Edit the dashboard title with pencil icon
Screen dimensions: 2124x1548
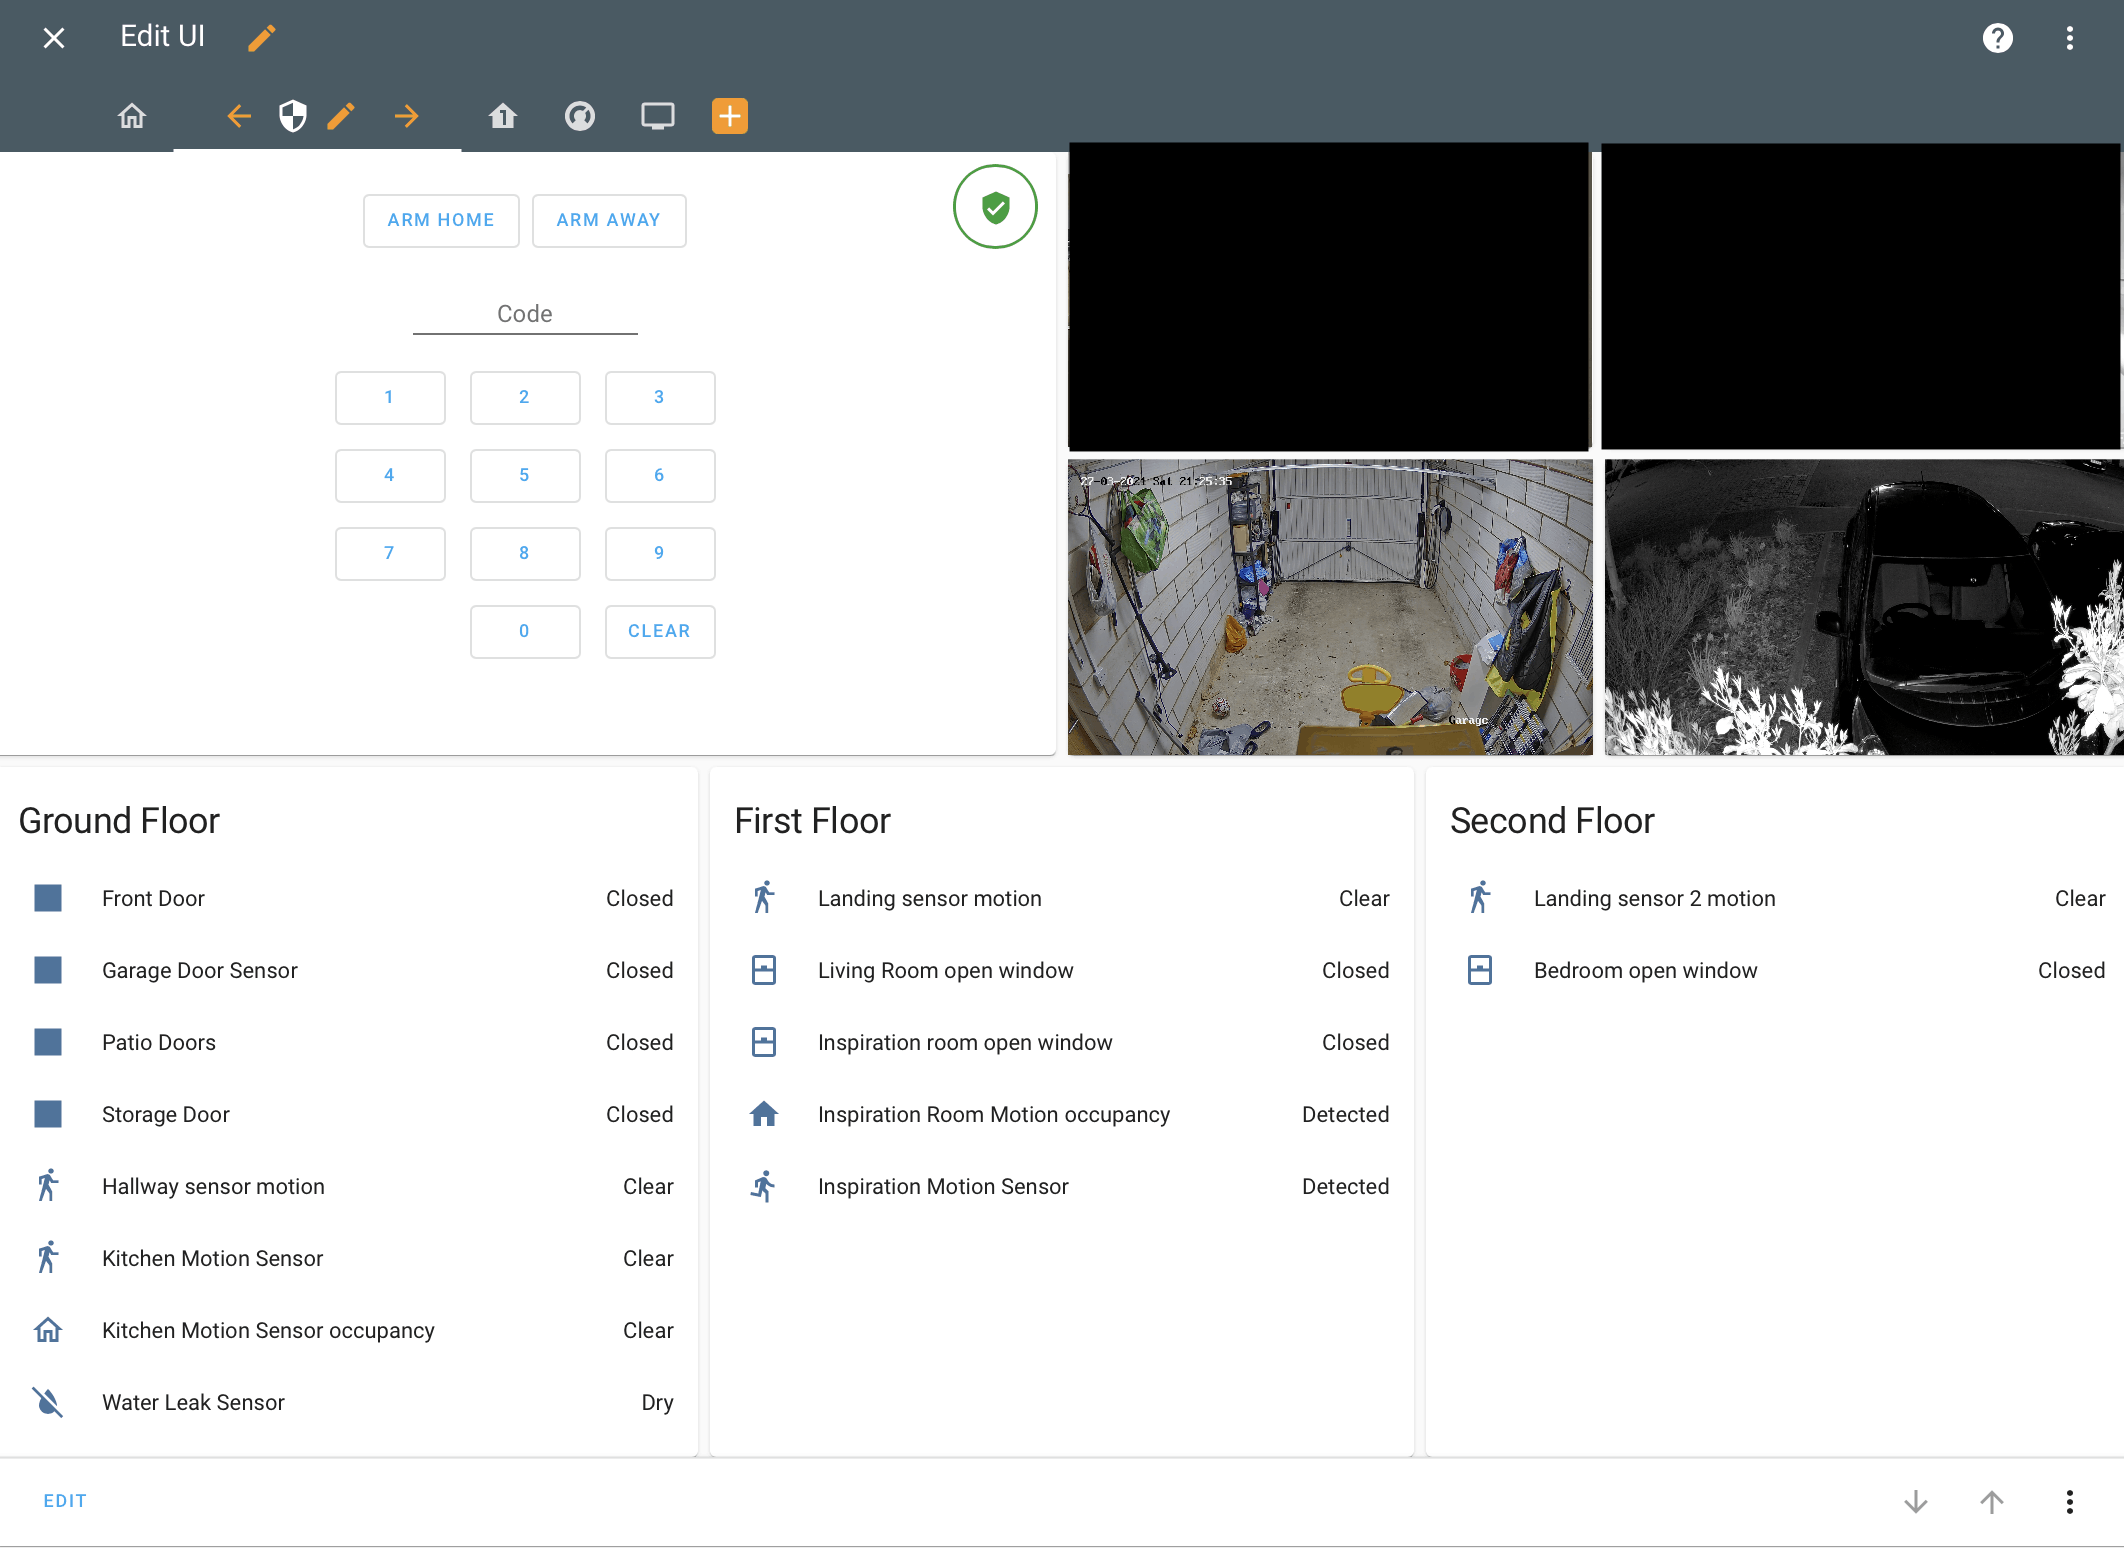click(262, 38)
